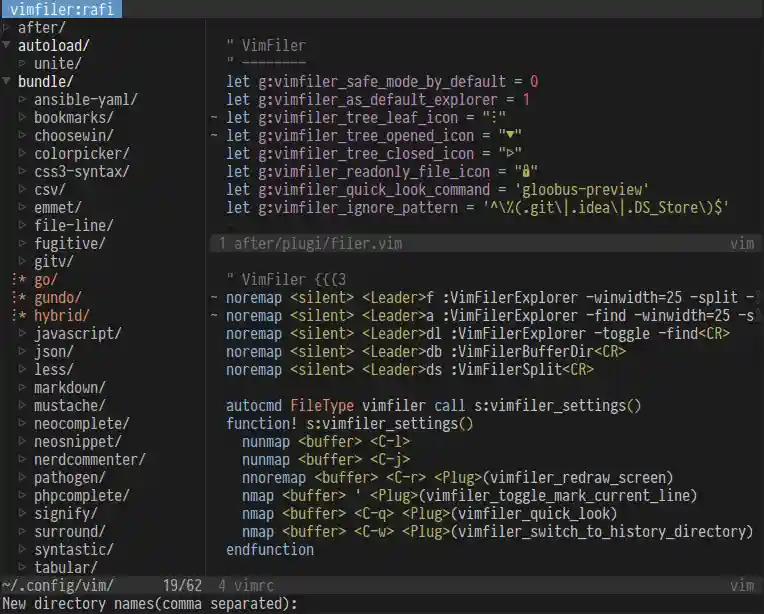Expand the less/ folder arrow
The height and width of the screenshot is (614, 764).
pos(22,369)
